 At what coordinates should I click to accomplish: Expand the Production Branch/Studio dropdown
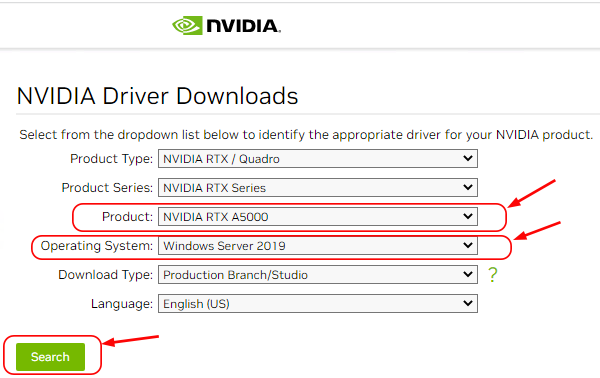(x=318, y=274)
